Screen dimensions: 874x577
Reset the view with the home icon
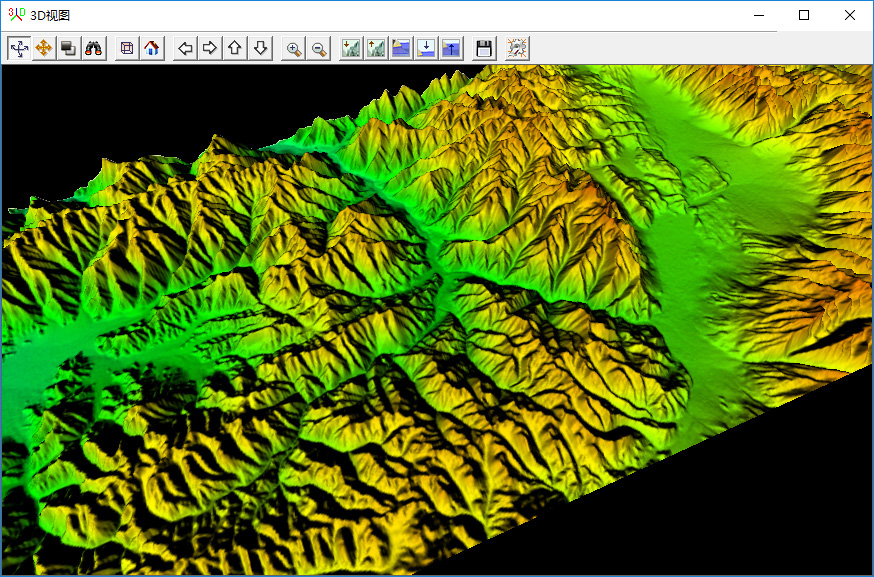tap(151, 48)
